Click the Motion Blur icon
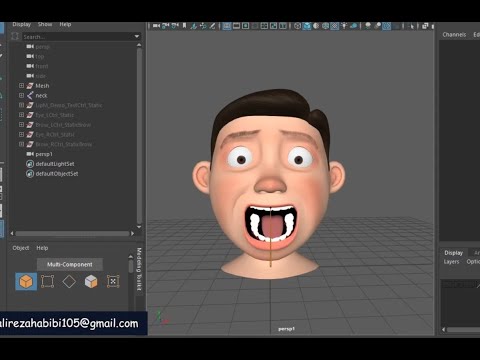This screenshot has width=480, height=360. [377, 26]
